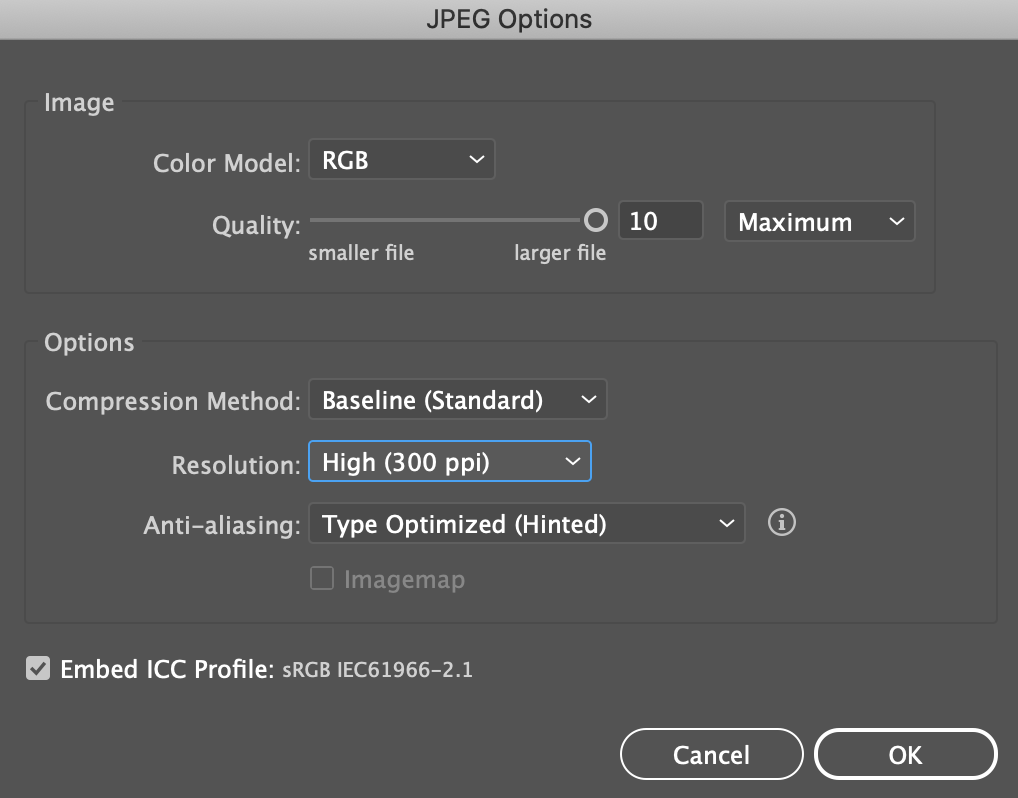The height and width of the screenshot is (798, 1018).
Task: Click the 'smaller file' label
Action: point(361,253)
